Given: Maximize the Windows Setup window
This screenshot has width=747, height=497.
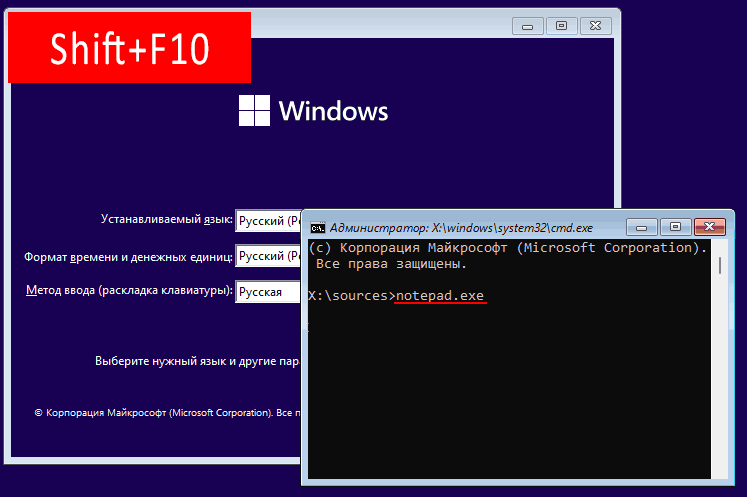Looking at the screenshot, I should 562,26.
